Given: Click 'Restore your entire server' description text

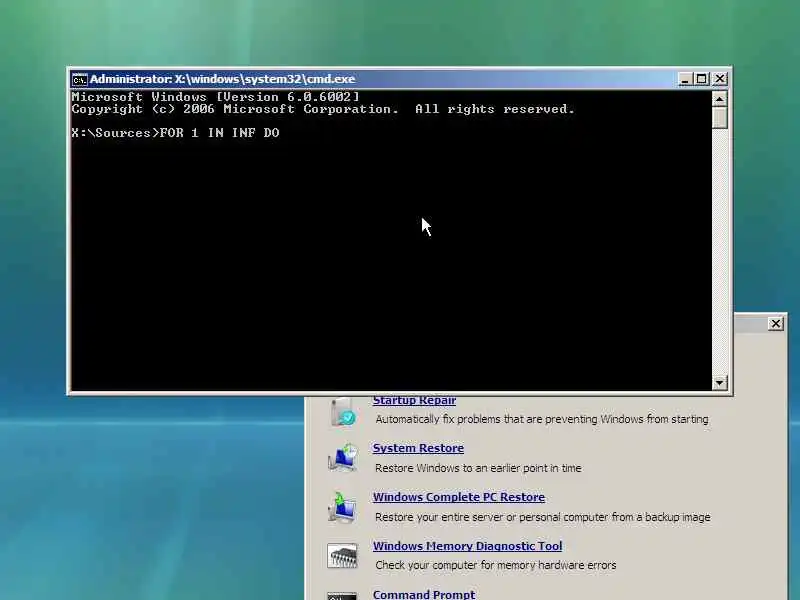Looking at the screenshot, I should 543,517.
